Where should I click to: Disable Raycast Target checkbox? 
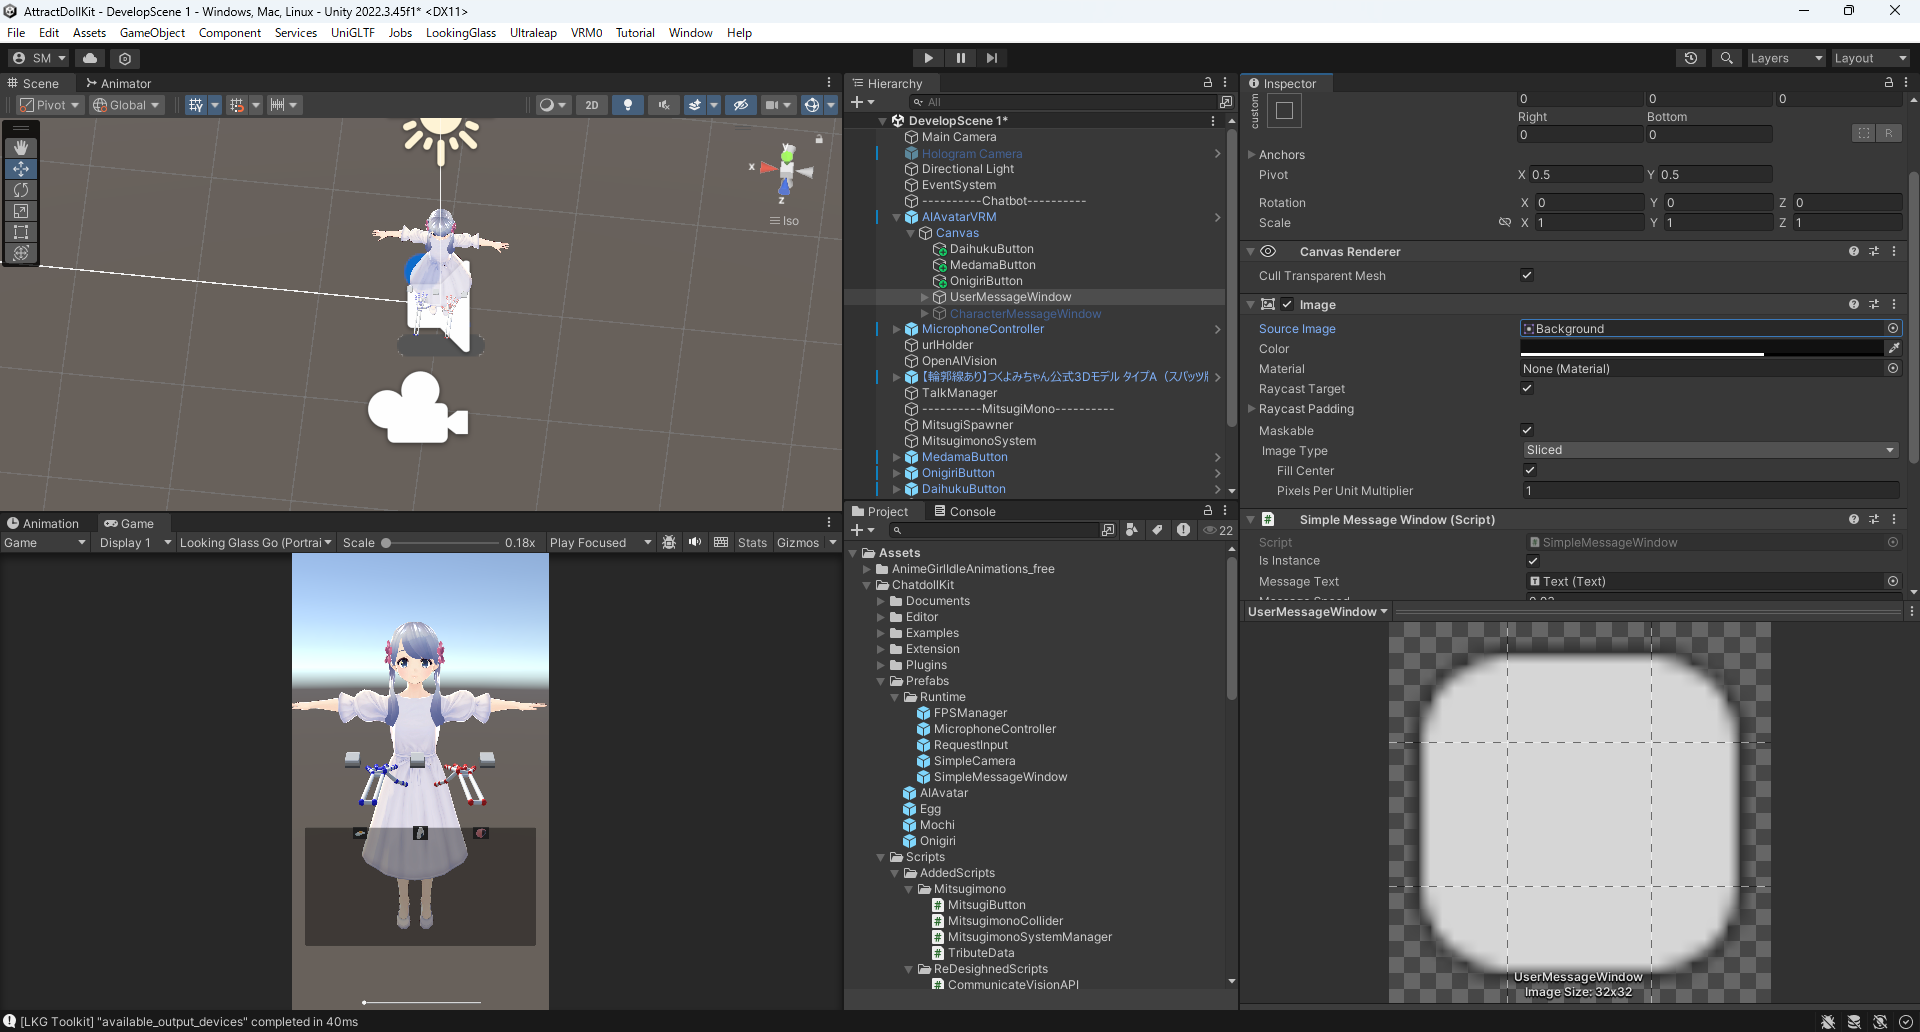coord(1527,388)
